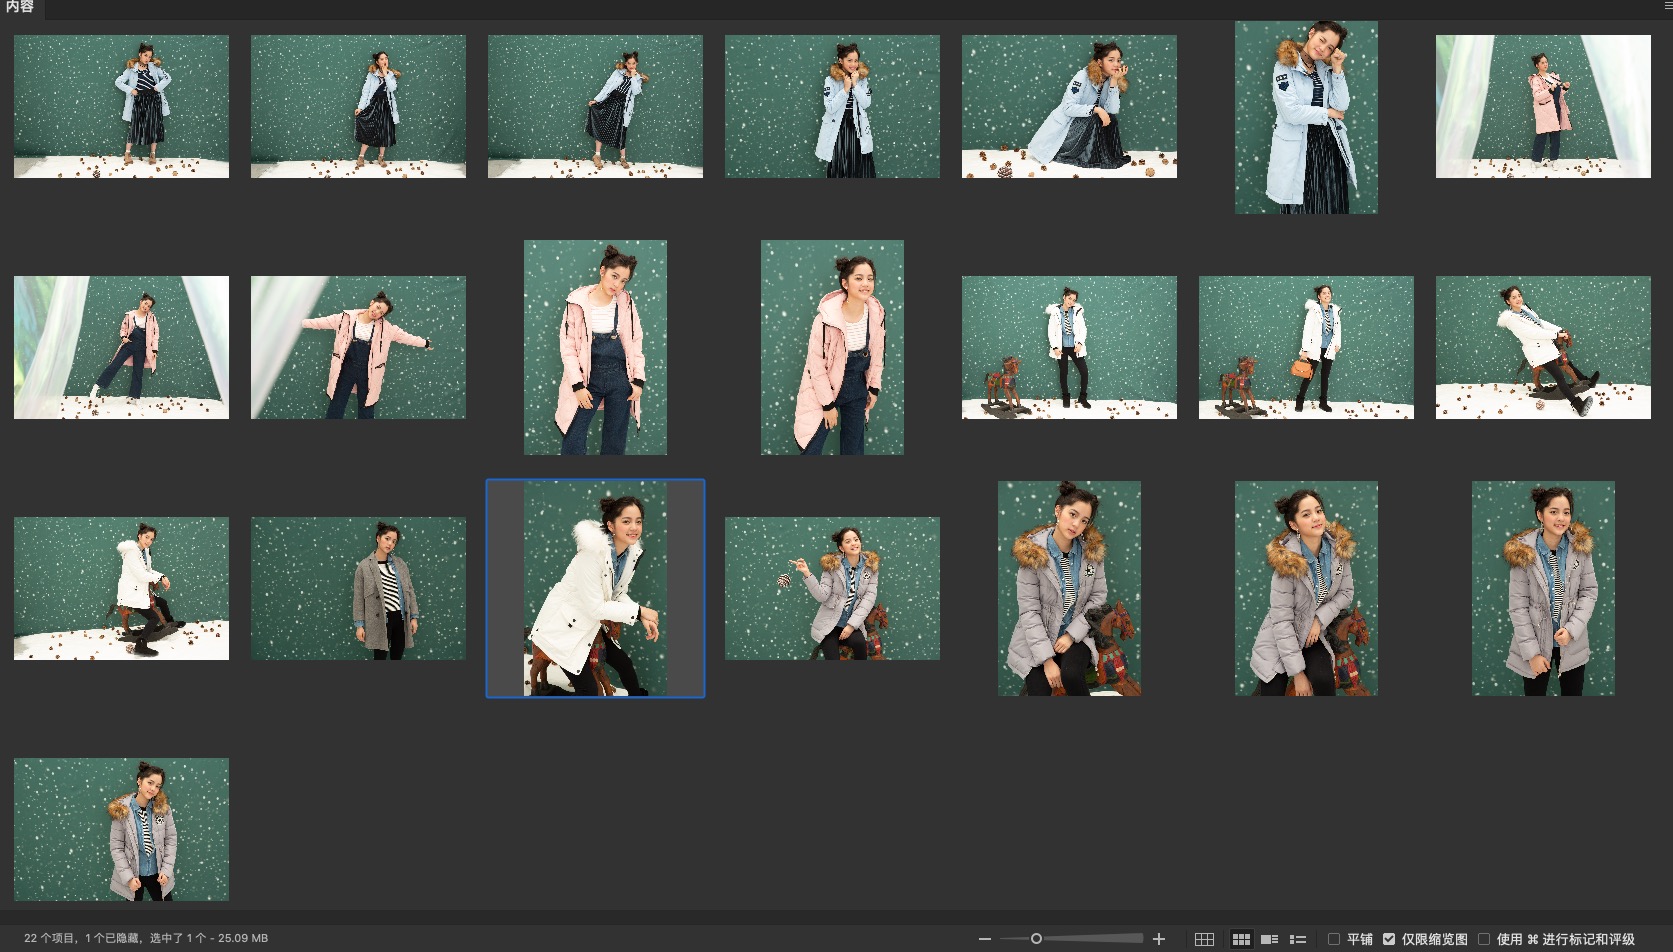
Task: Select the white coat with orange handbag thumbnail
Action: point(1306,348)
